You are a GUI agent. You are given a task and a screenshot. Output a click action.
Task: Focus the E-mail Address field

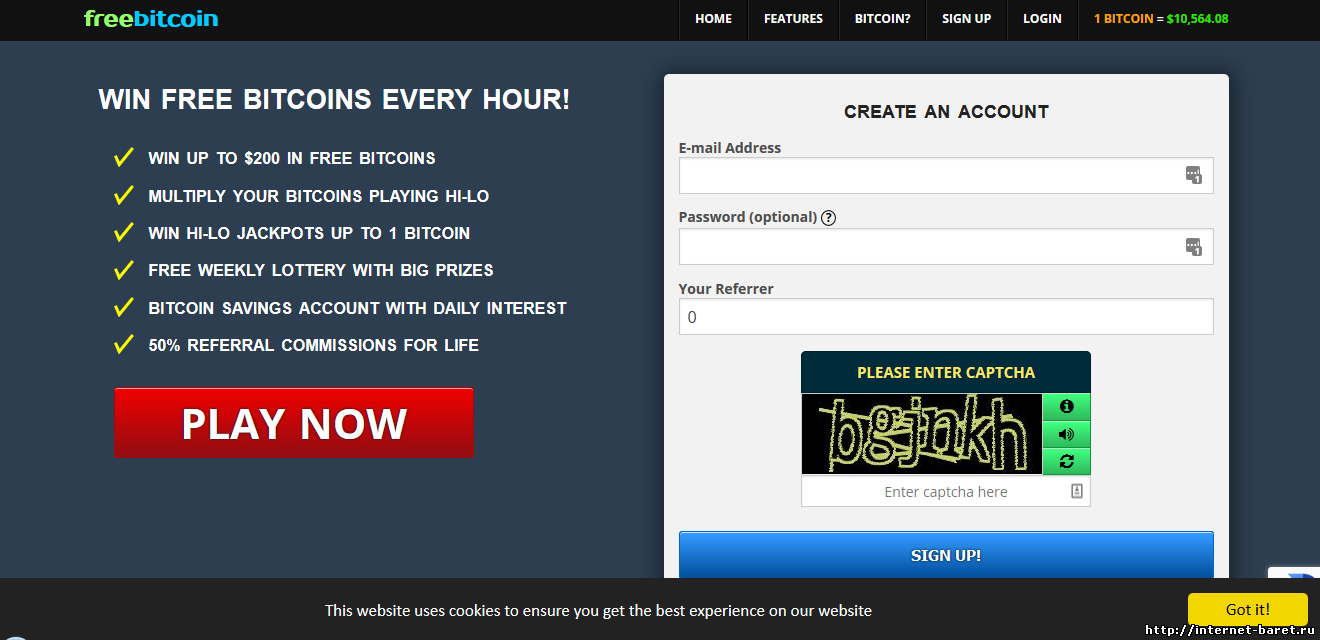pos(925,176)
